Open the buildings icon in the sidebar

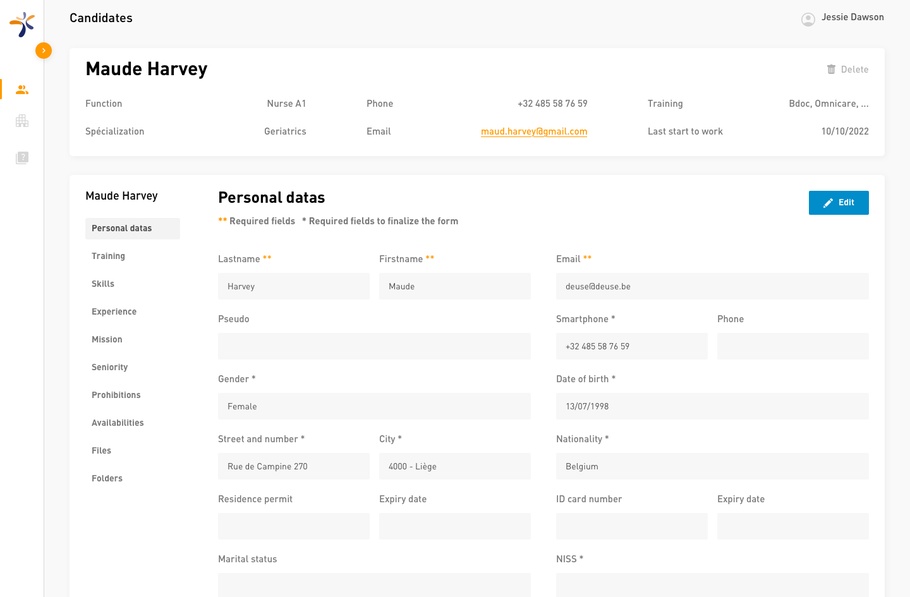click(x=22, y=121)
